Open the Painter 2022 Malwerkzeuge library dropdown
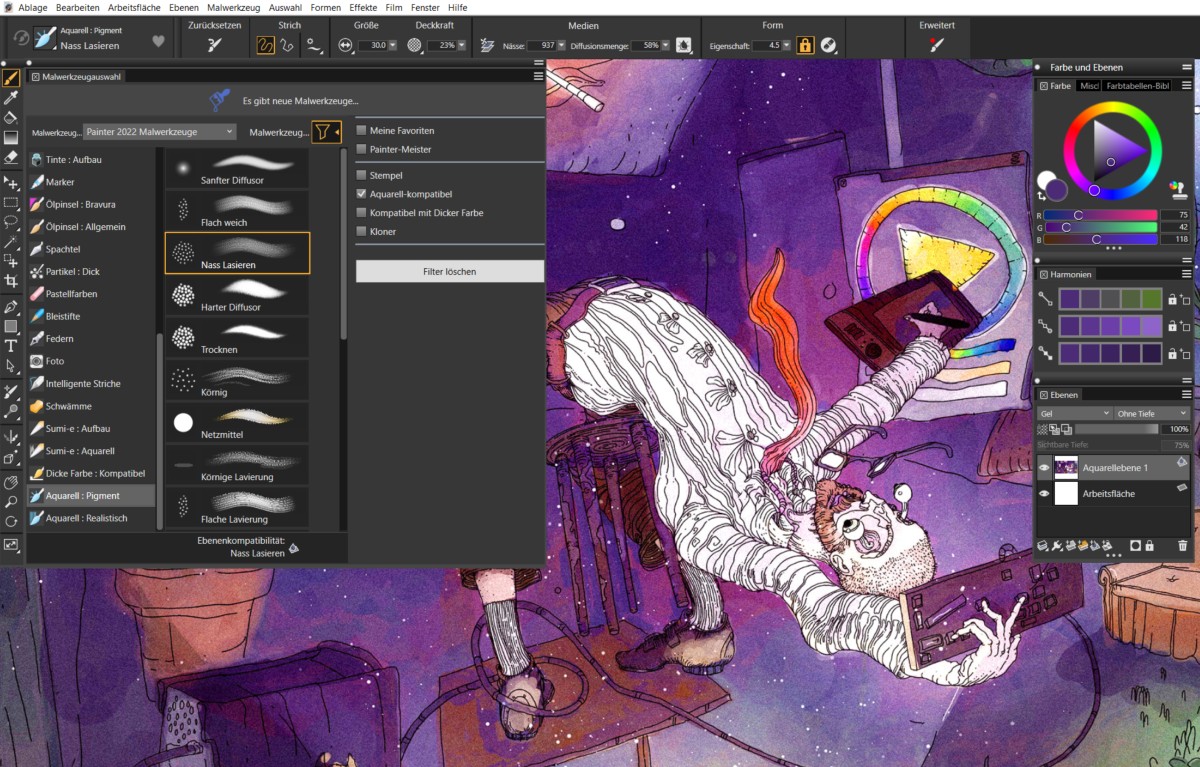This screenshot has height=767, width=1200. coord(159,132)
